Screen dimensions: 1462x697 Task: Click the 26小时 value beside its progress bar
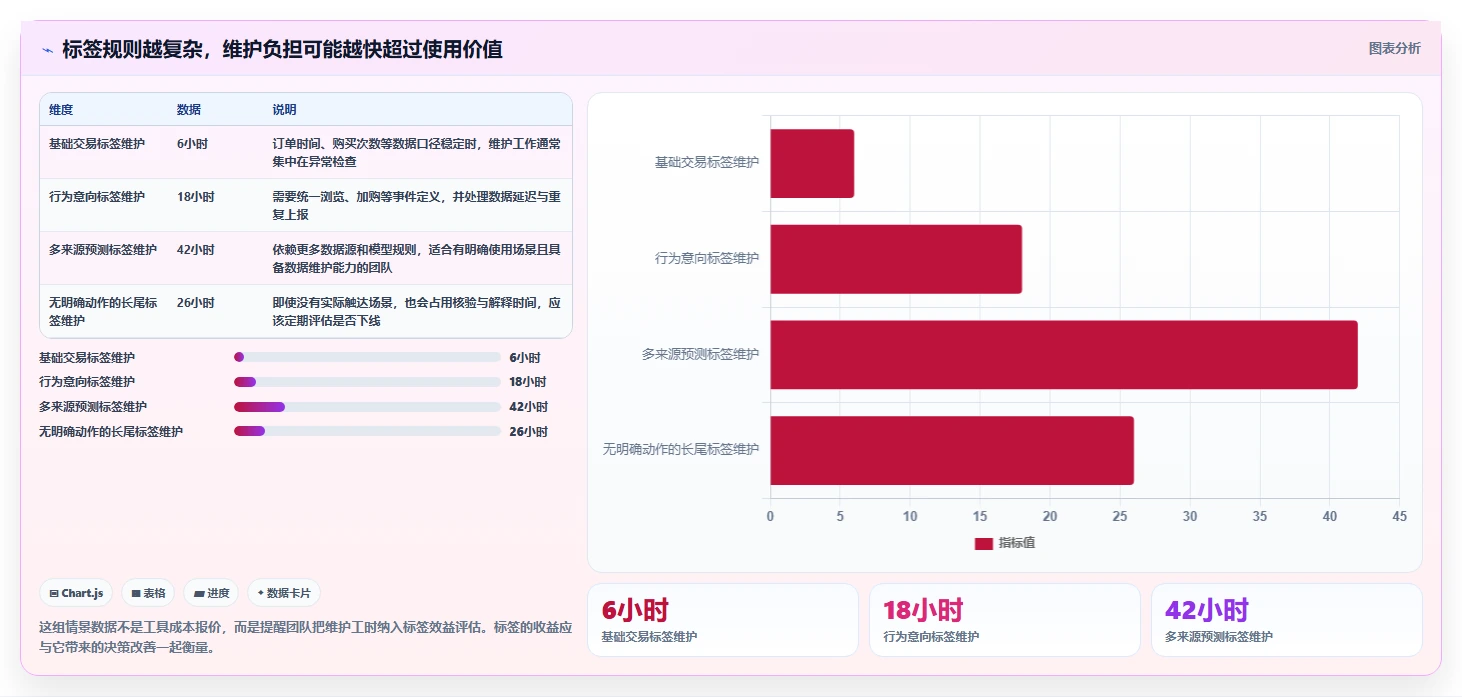[x=528, y=432]
